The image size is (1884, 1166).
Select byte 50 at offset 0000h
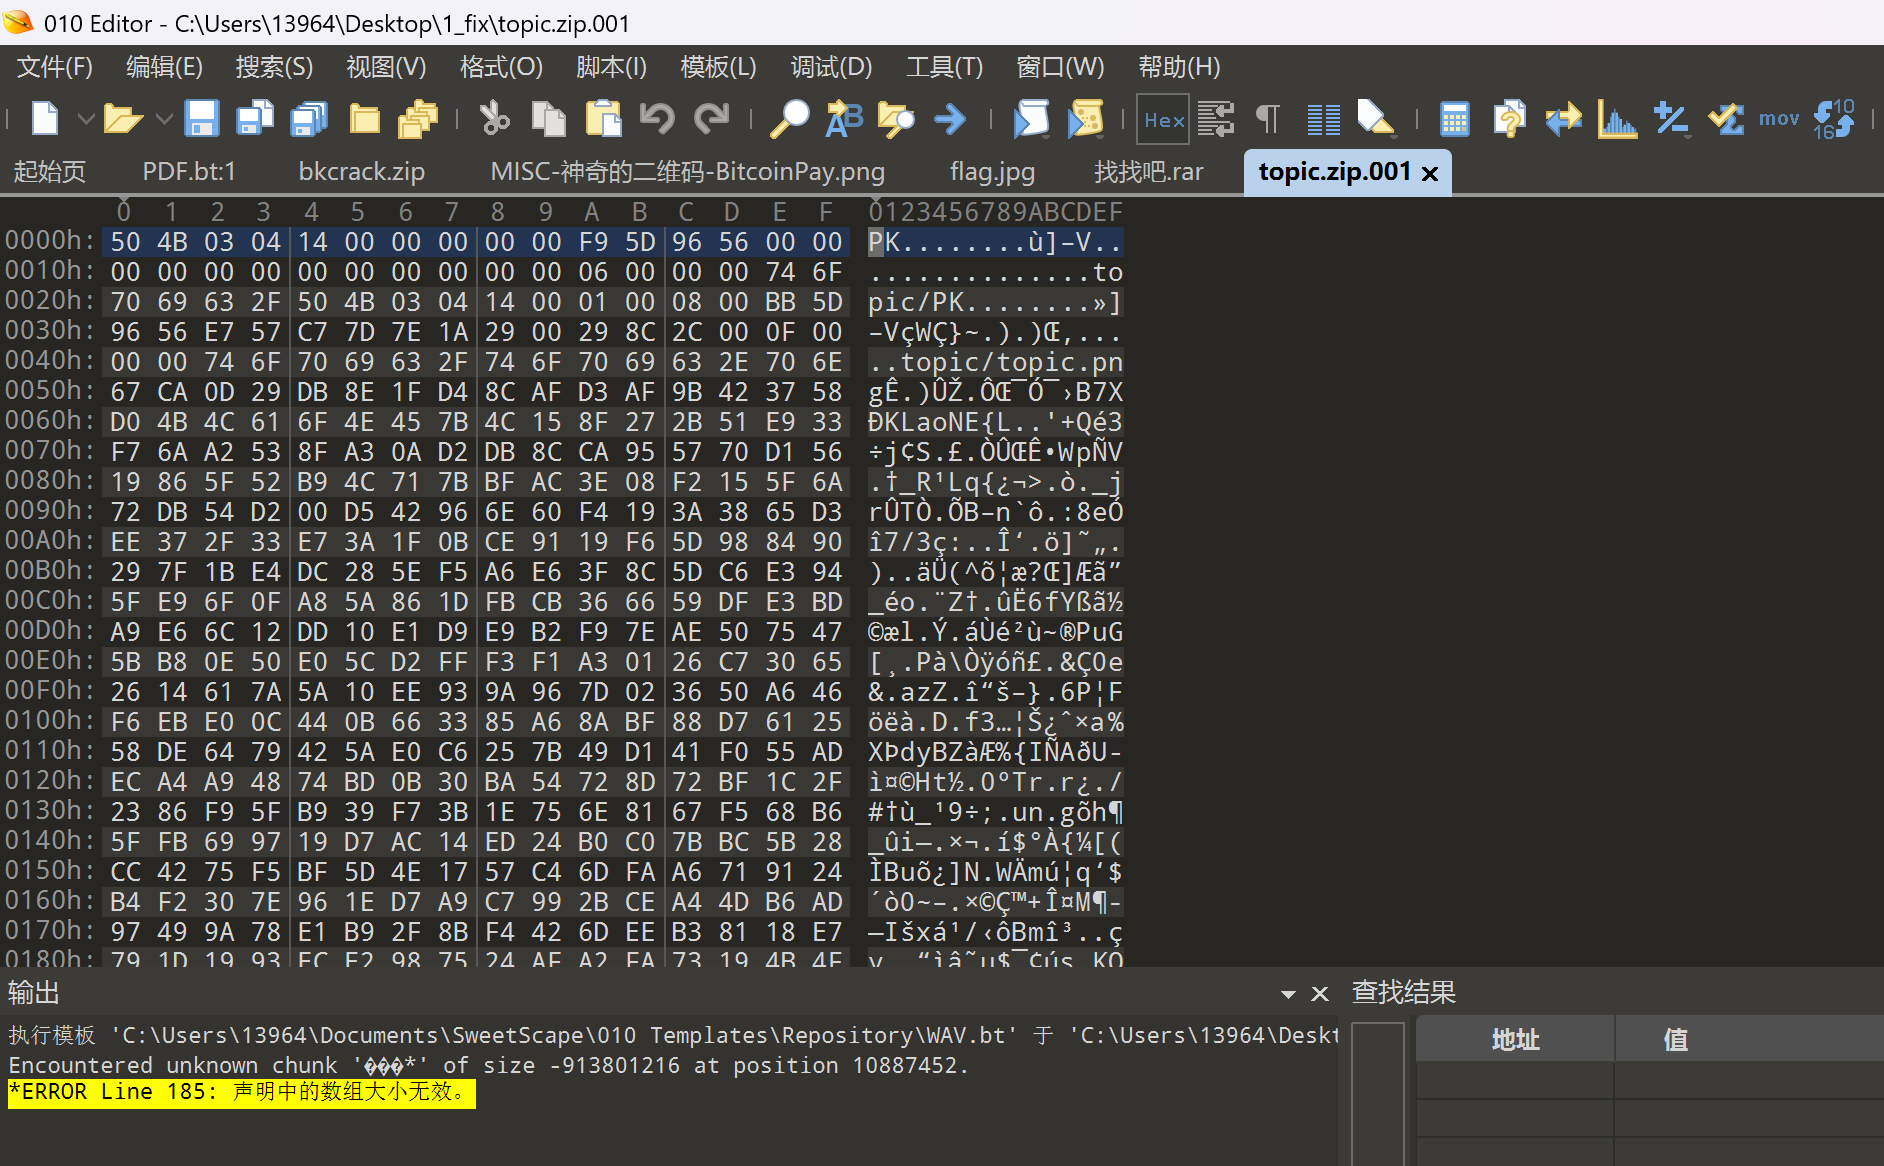tap(125, 242)
